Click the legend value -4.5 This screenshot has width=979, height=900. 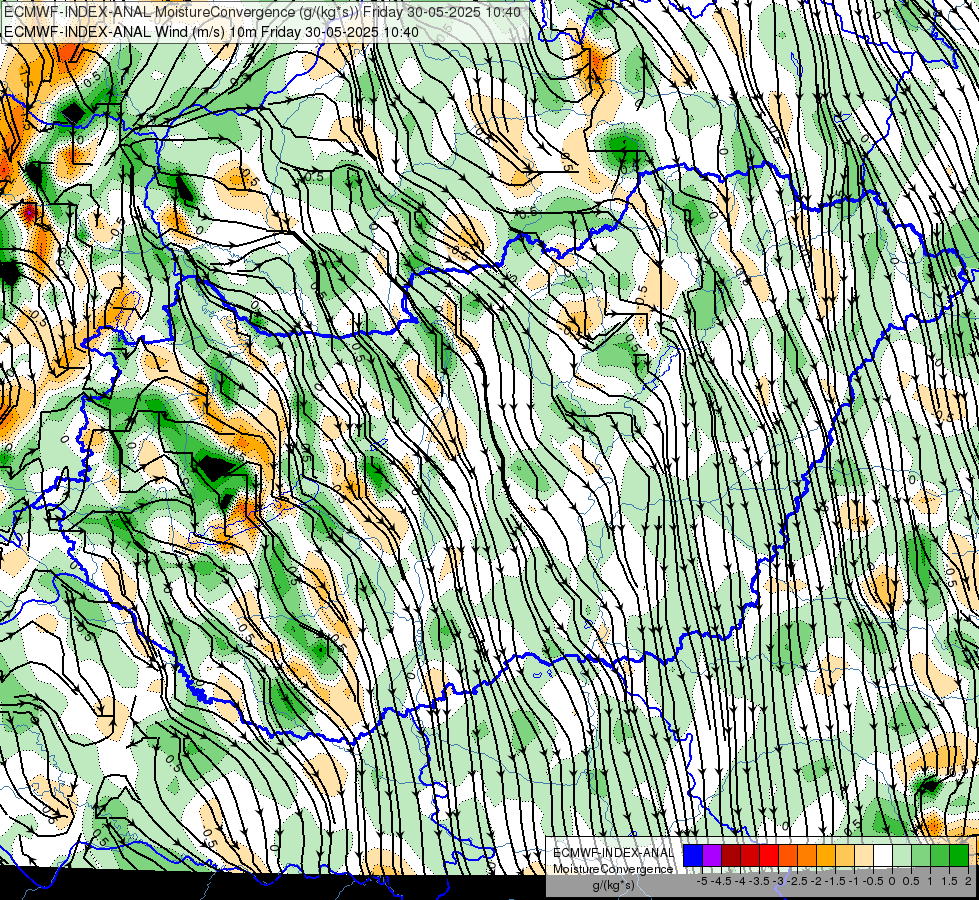point(721,881)
